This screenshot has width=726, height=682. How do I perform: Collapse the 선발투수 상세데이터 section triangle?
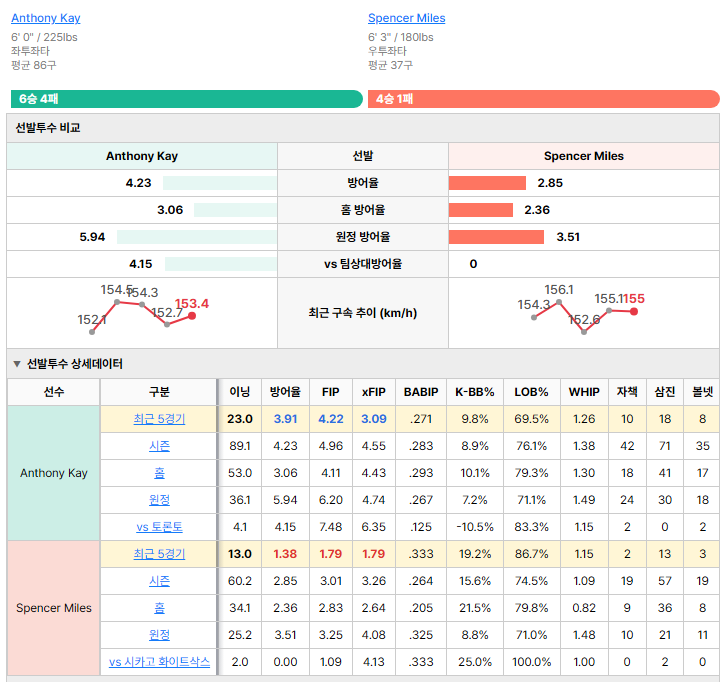point(17,364)
